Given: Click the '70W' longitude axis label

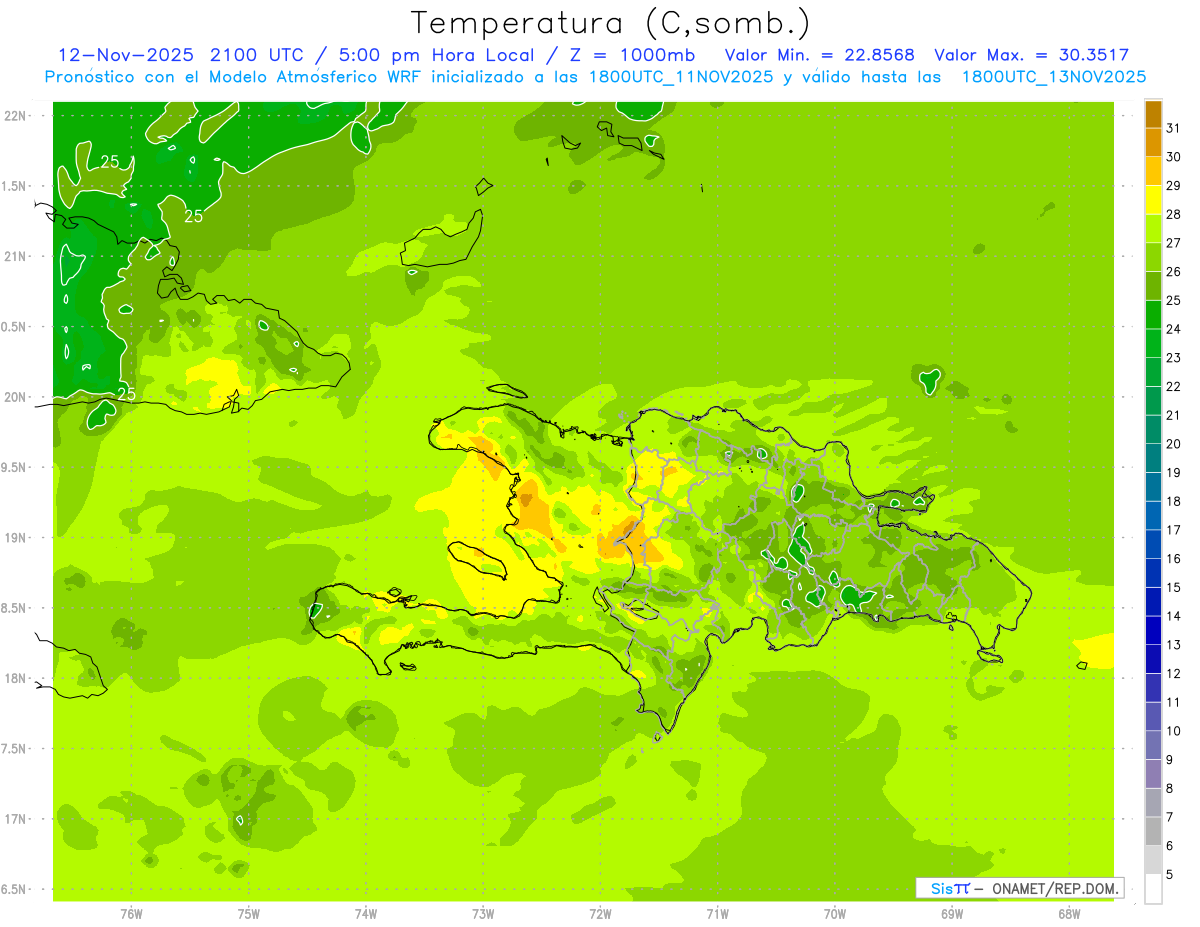Looking at the screenshot, I should click(x=835, y=914).
